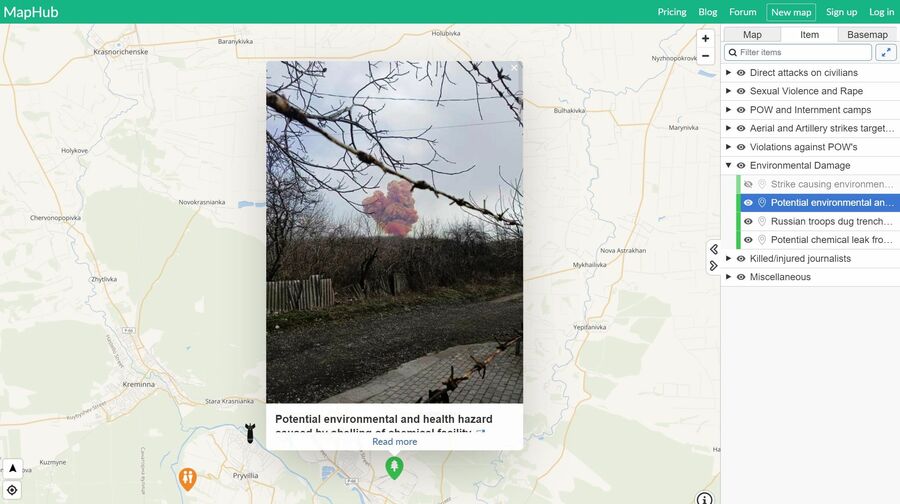Expand POW and Internment camps group

pyautogui.click(x=728, y=110)
